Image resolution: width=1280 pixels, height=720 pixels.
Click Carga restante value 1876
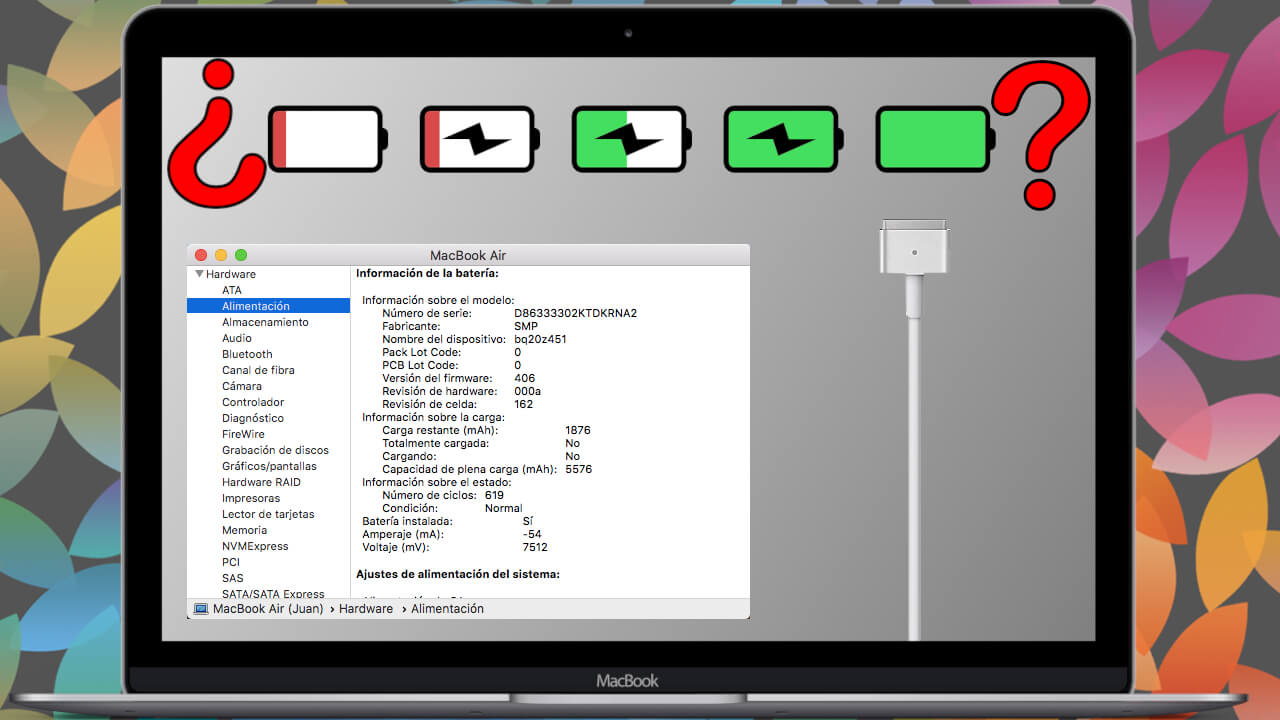tap(578, 430)
